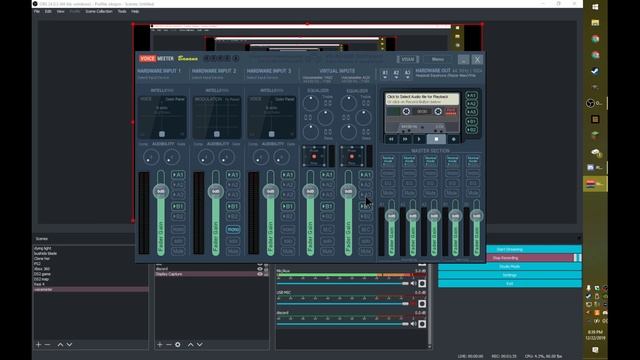Image resolution: width=640 pixels, height=360 pixels.
Task: Click Studio Mode button
Action: (510, 267)
